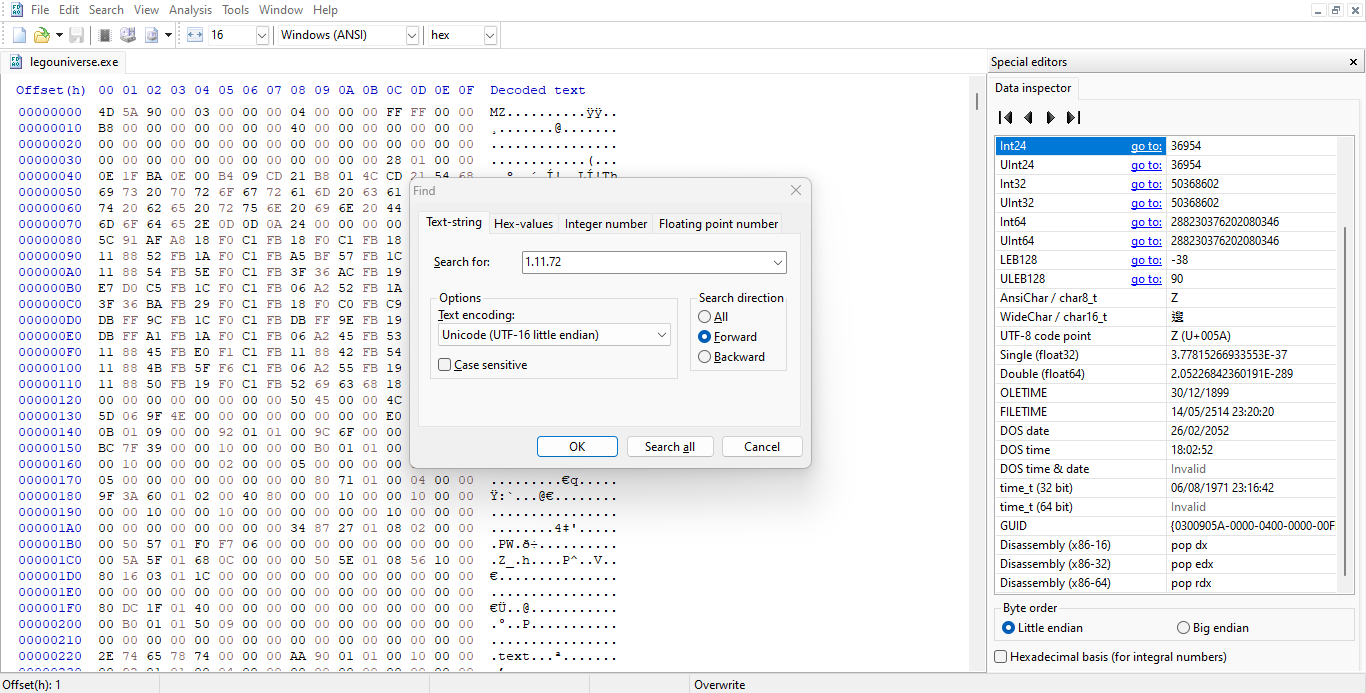
Task: Go to next byte in Data inspector
Action: [1050, 117]
